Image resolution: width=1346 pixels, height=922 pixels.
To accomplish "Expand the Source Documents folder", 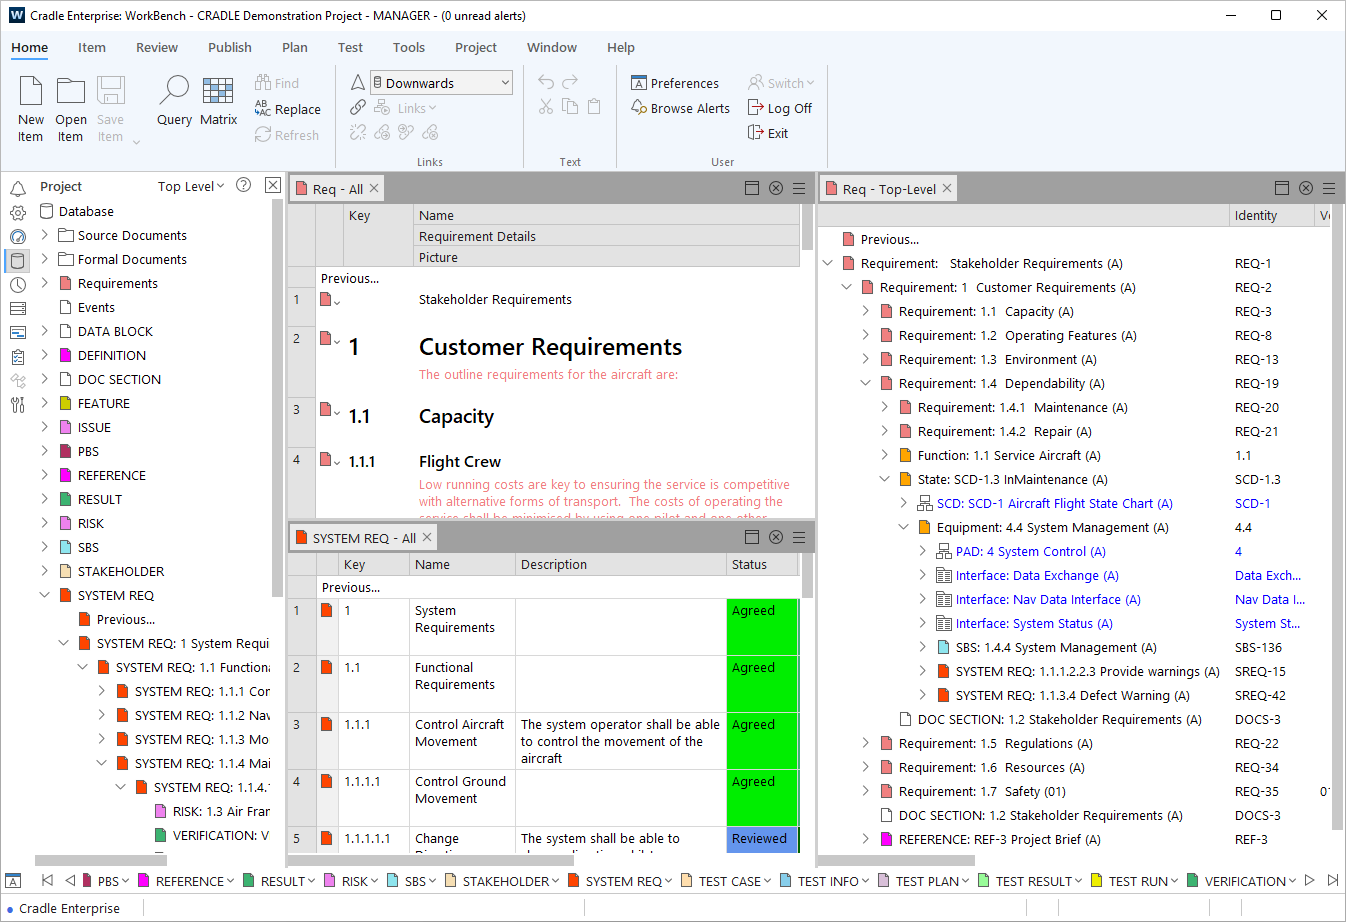I will (44, 235).
